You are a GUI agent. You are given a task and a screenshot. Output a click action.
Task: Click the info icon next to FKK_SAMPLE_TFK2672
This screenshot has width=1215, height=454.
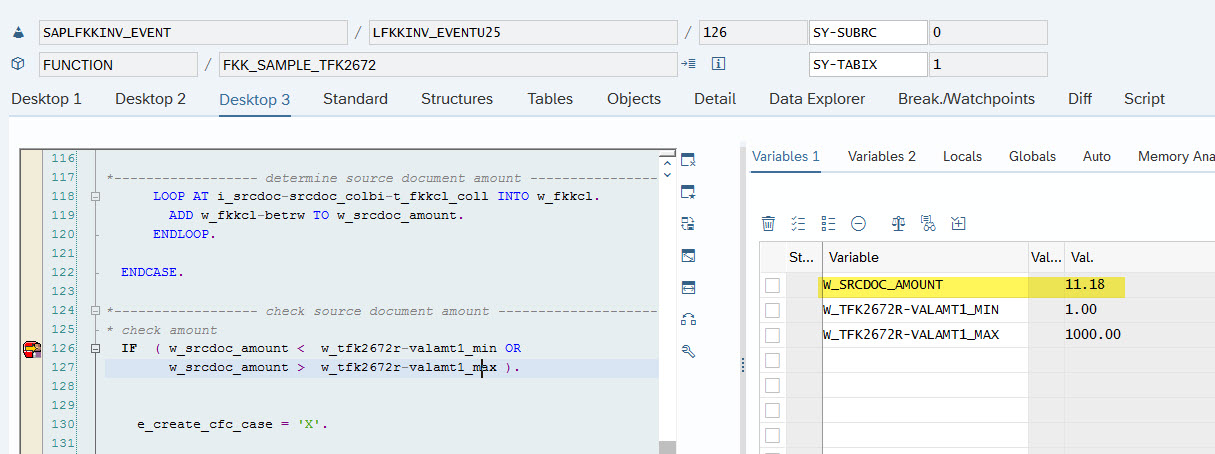(x=717, y=64)
